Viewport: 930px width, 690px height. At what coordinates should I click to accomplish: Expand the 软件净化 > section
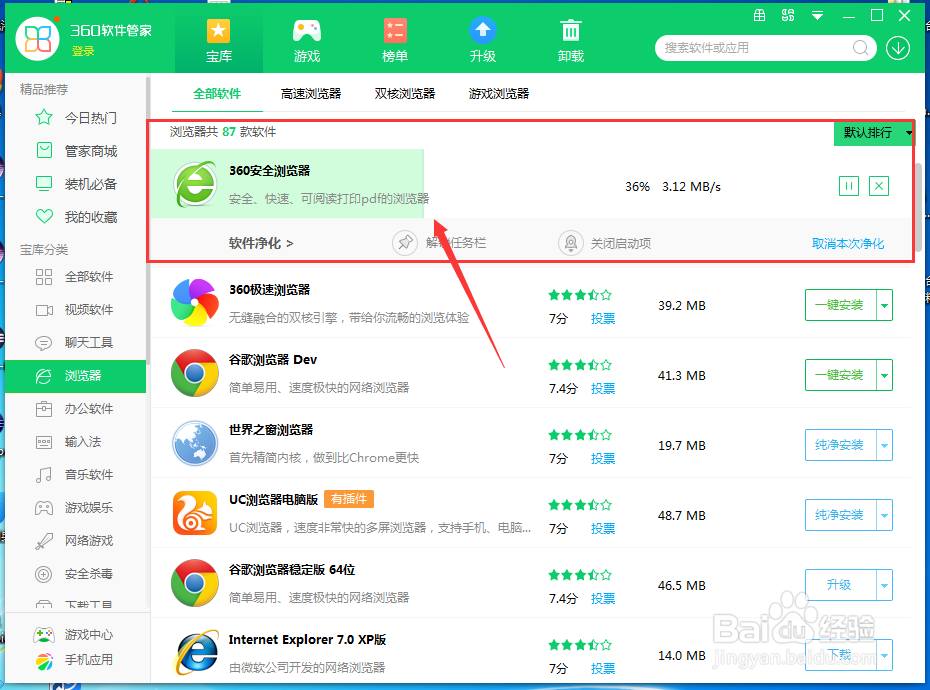[261, 243]
